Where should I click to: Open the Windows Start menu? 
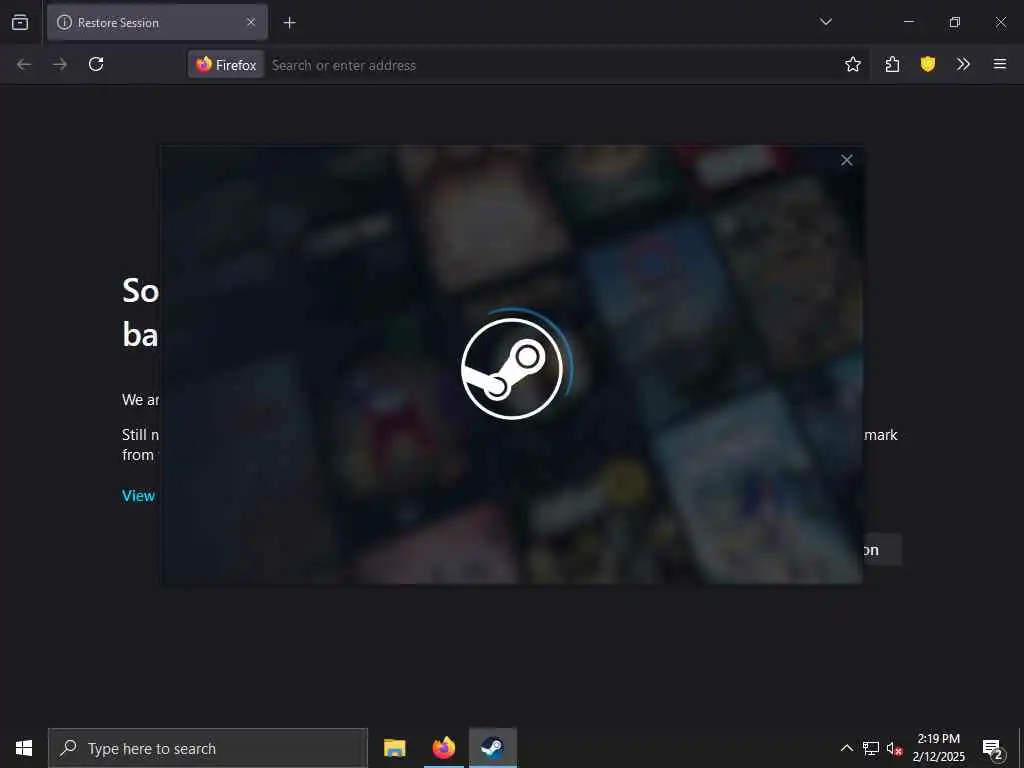pyautogui.click(x=24, y=748)
